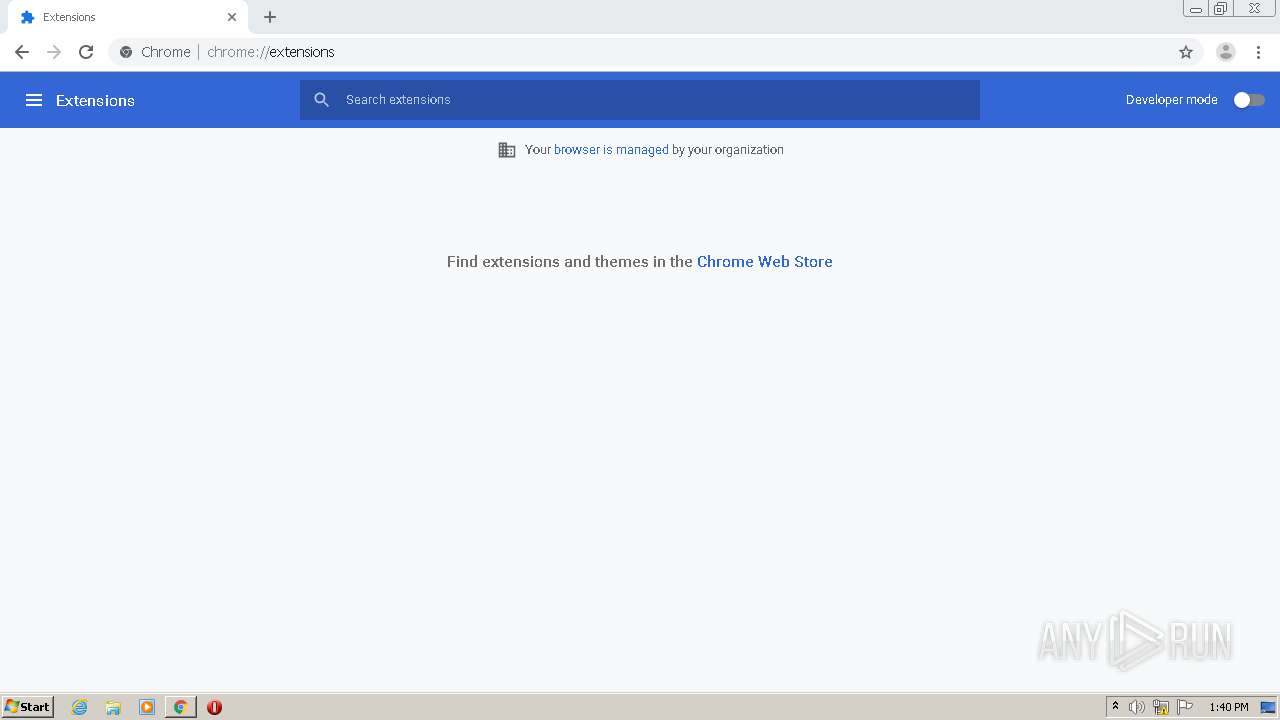
Task: Open a new tab with plus button
Action: (270, 17)
